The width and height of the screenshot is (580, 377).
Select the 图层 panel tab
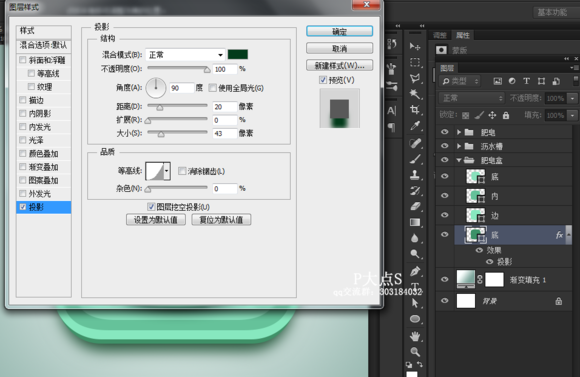tap(447, 68)
